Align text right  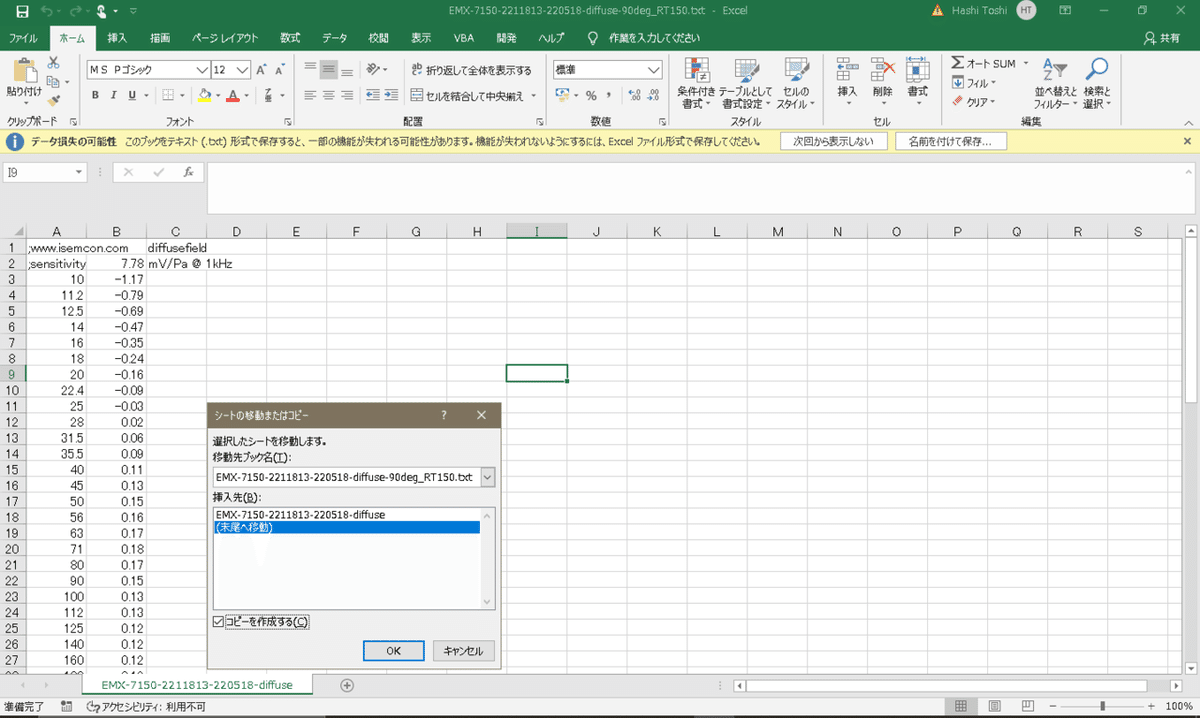point(347,95)
